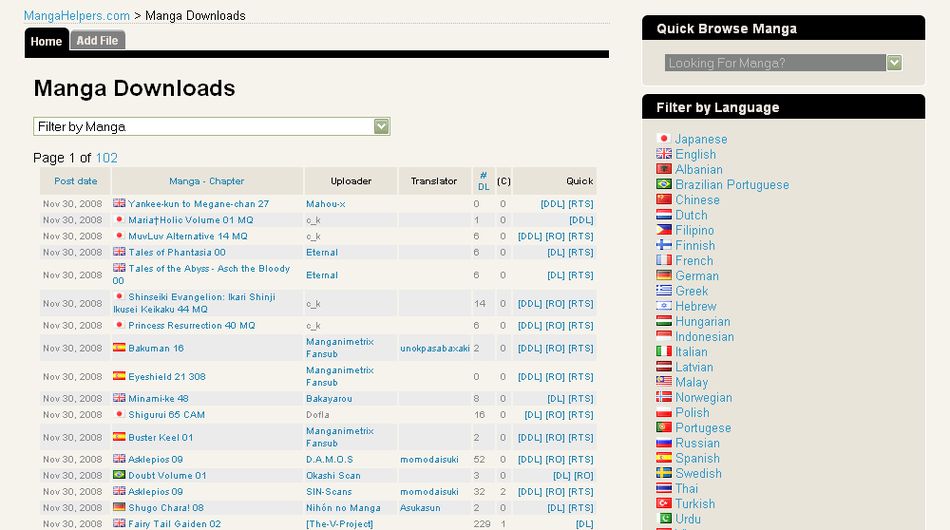Image resolution: width=950 pixels, height=530 pixels.
Task: Click [RO] link for MuvLuv Alternative 14 MQ
Action: pyautogui.click(x=555, y=236)
